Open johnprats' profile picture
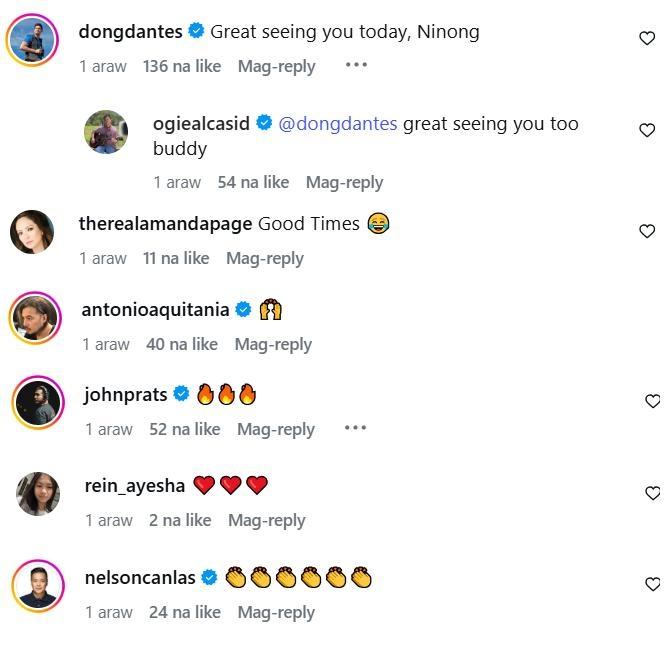 pos(37,403)
